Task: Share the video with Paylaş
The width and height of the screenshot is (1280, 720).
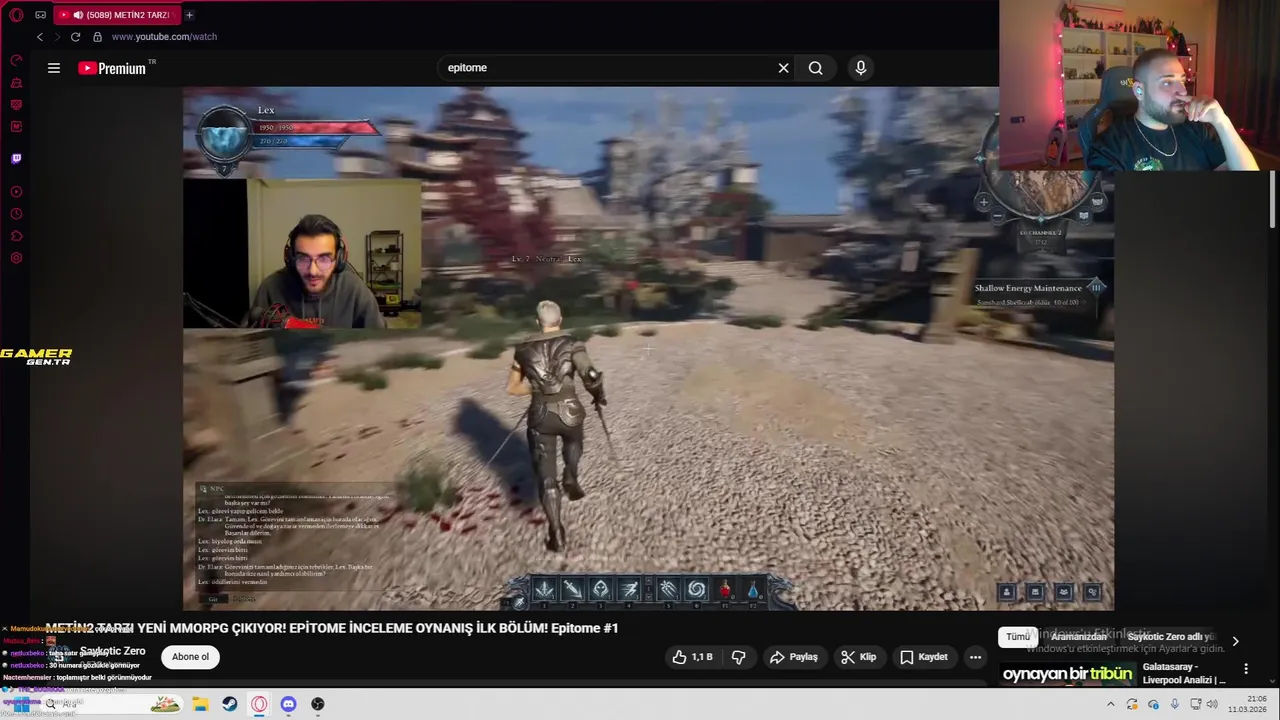Action: click(x=794, y=657)
